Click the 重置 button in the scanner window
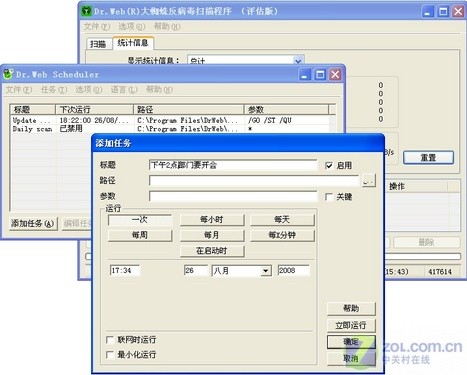 click(428, 158)
